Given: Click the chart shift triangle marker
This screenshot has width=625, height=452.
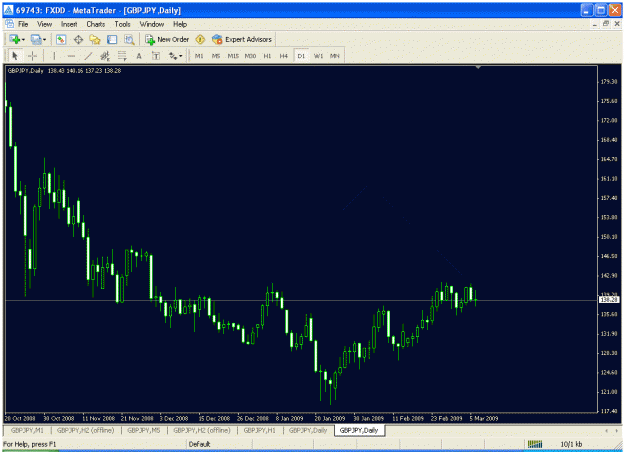Looking at the screenshot, I should point(478,67).
